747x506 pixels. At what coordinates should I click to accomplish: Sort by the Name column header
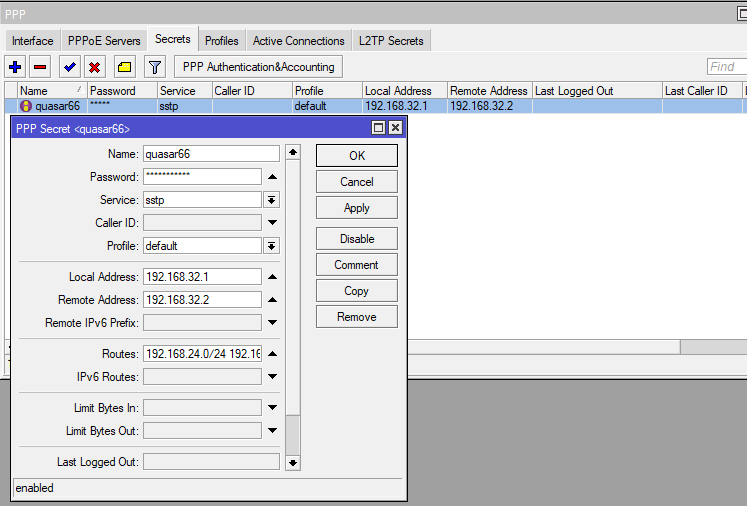[51, 91]
